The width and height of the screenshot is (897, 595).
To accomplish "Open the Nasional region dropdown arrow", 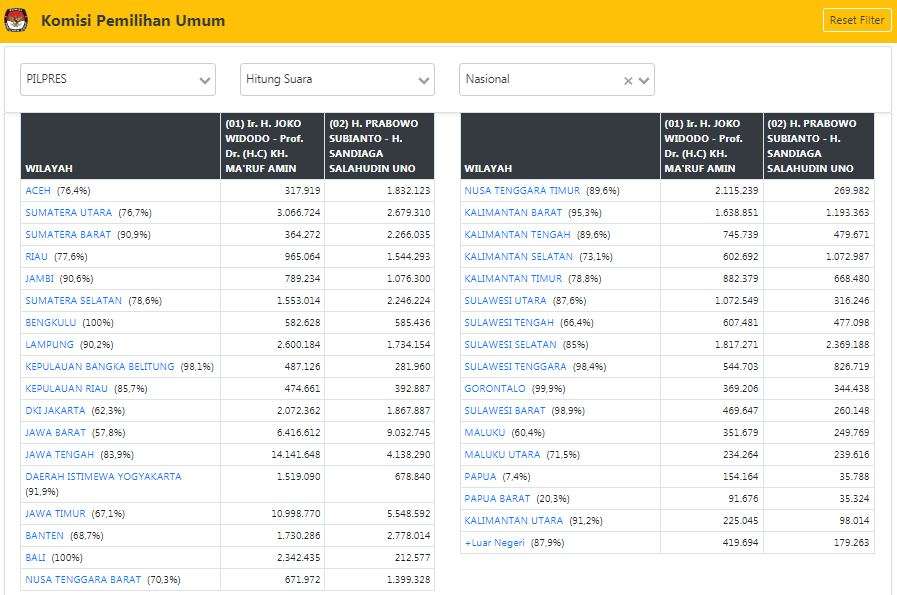I will point(644,81).
